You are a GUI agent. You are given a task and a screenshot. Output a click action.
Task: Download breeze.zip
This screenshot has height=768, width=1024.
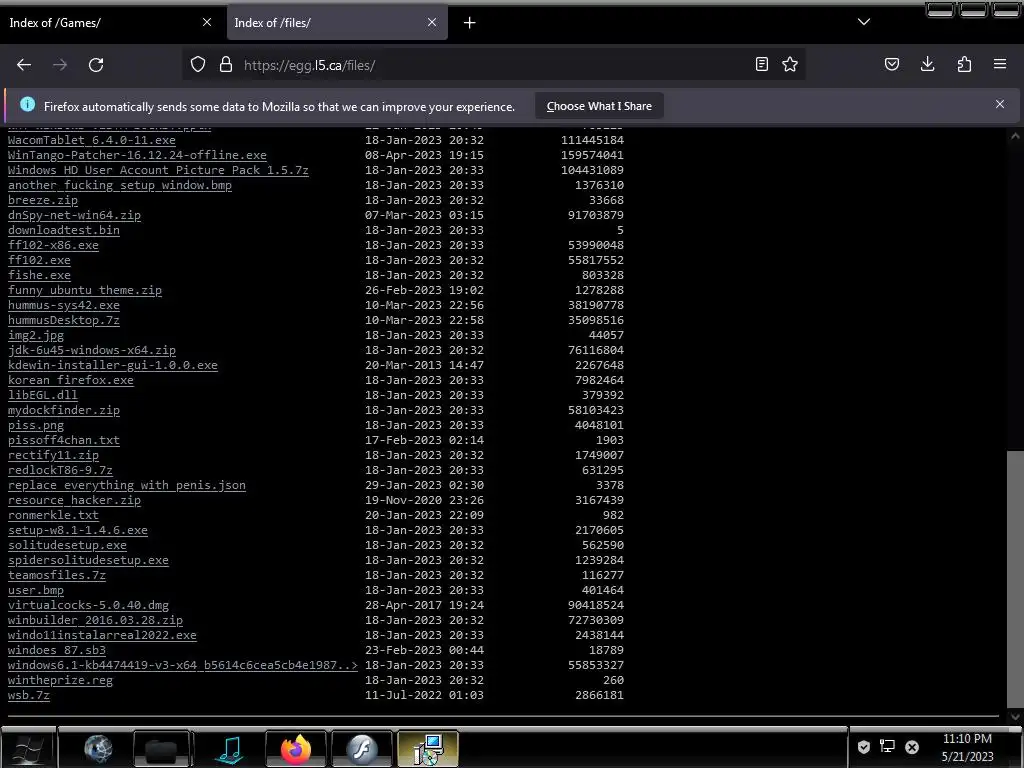coord(42,200)
